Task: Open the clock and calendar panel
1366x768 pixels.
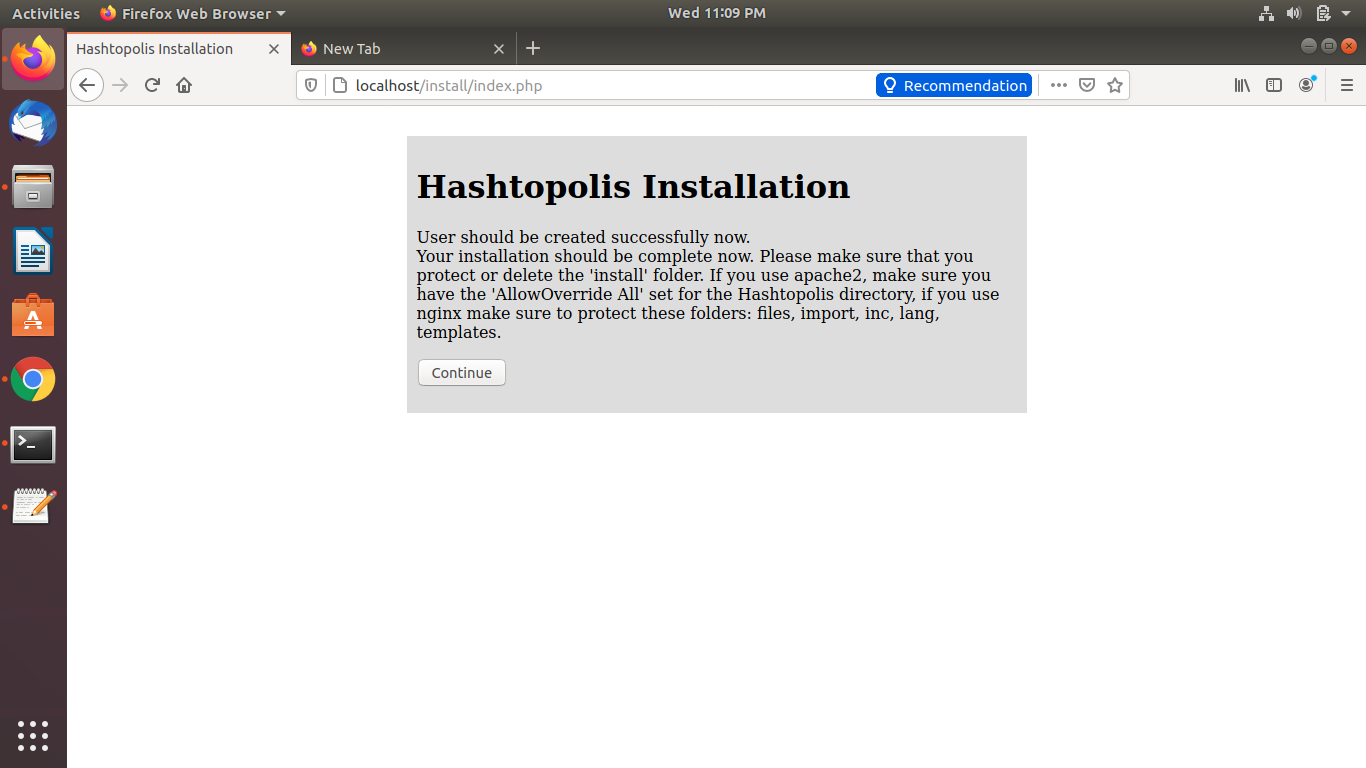Action: pyautogui.click(x=716, y=13)
